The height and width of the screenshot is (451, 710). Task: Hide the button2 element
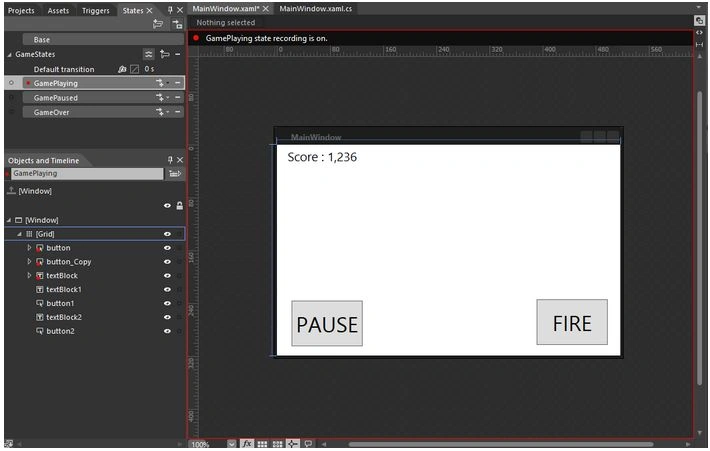pyautogui.click(x=167, y=331)
